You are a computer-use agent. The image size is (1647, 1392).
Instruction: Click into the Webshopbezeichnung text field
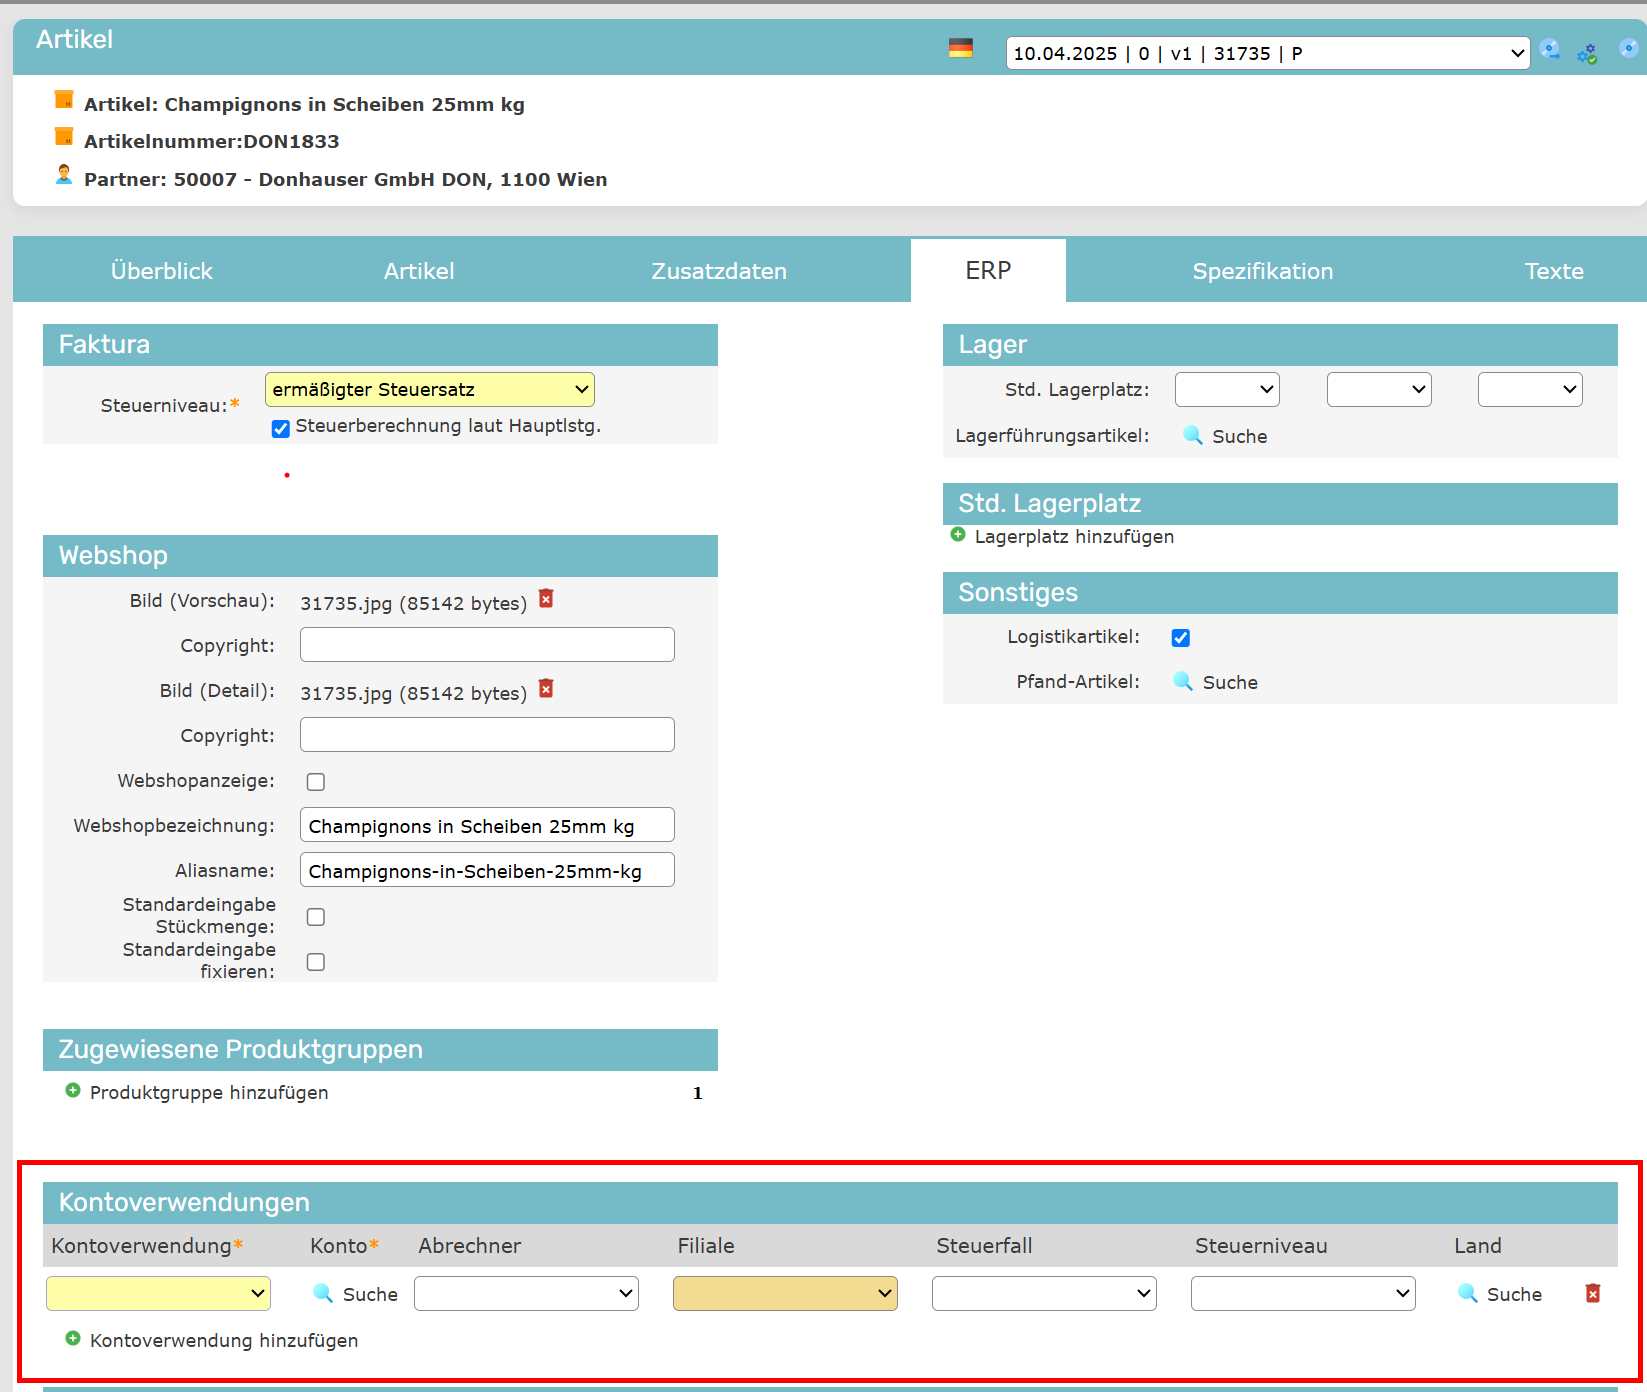click(487, 826)
